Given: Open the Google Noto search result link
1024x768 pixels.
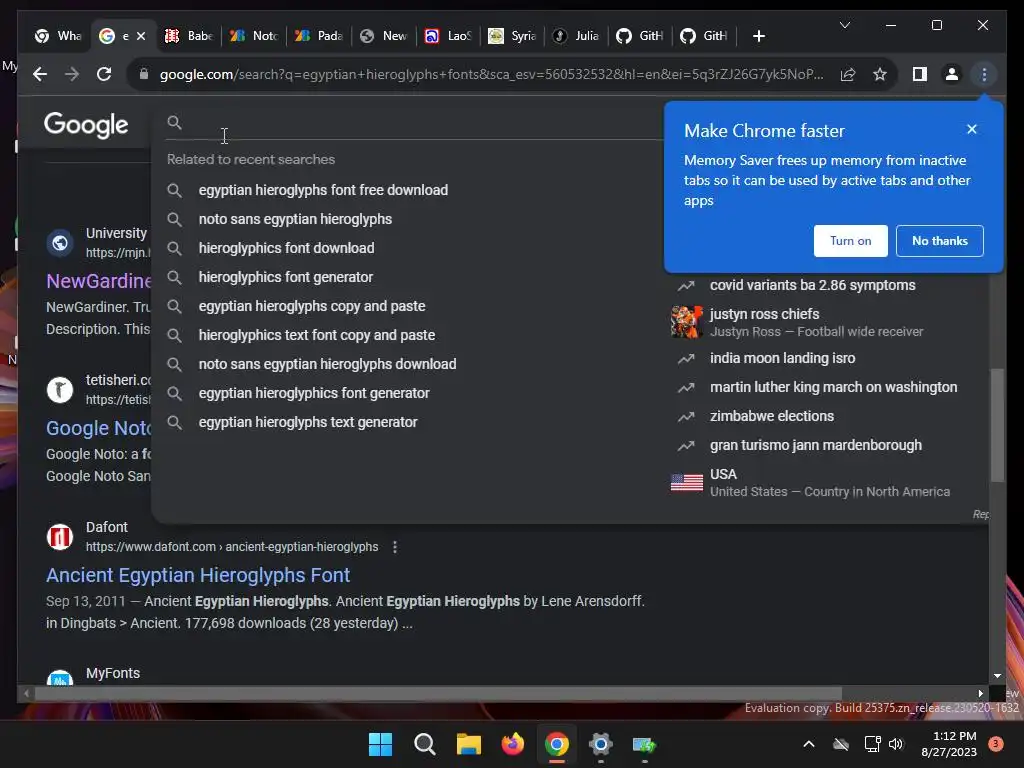Looking at the screenshot, I should 99,428.
